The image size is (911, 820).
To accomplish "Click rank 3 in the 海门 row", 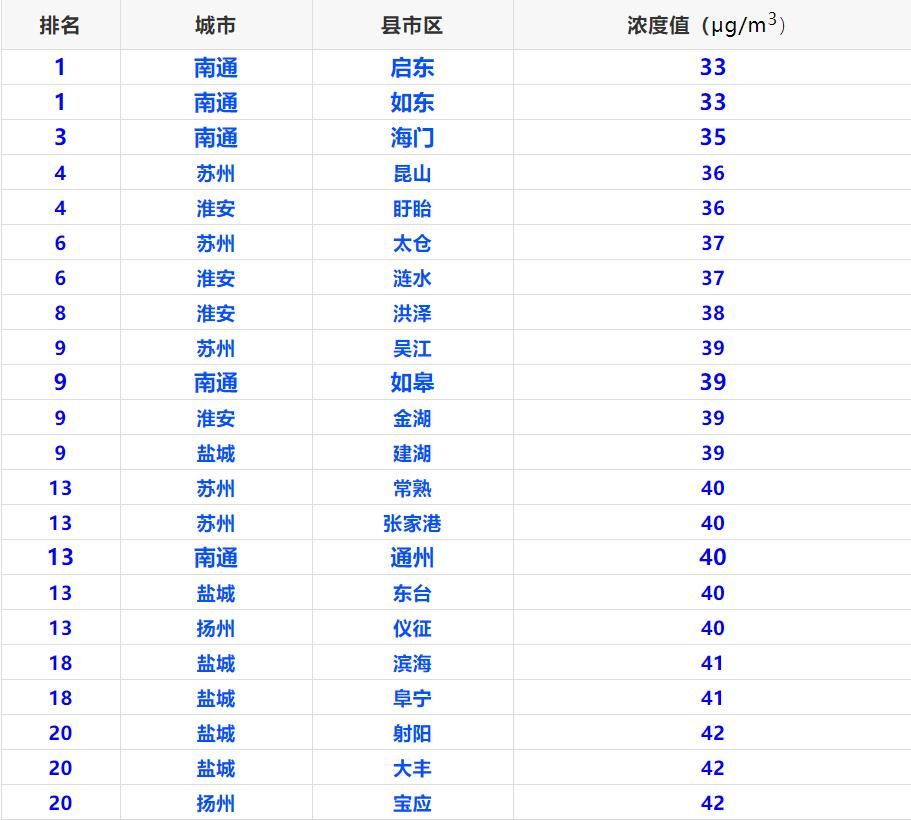I will click(x=60, y=138).
